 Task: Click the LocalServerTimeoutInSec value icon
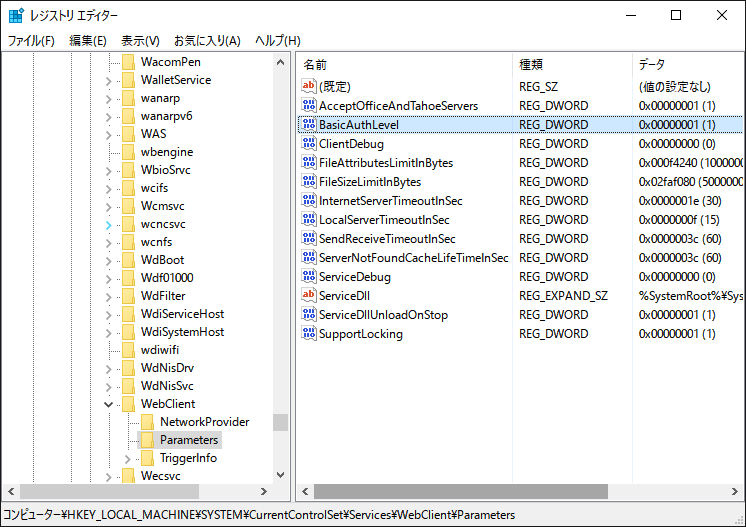click(x=309, y=220)
